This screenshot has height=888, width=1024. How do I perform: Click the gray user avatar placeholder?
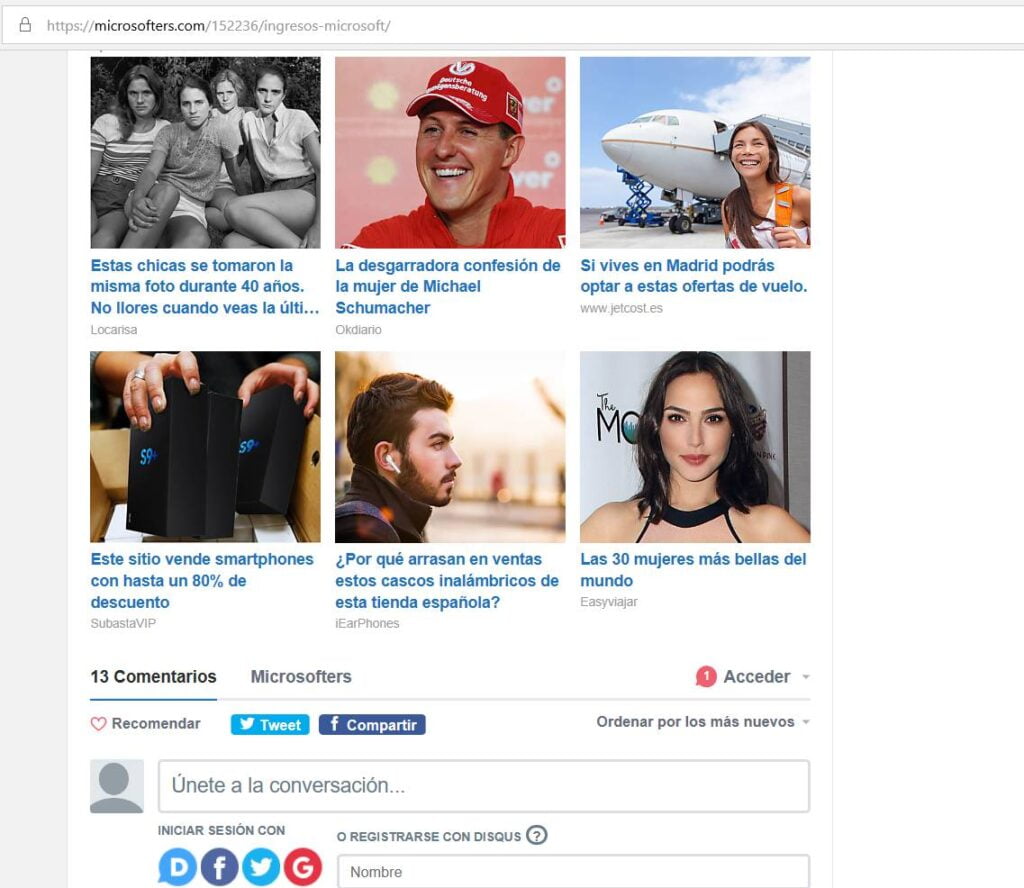point(117,786)
